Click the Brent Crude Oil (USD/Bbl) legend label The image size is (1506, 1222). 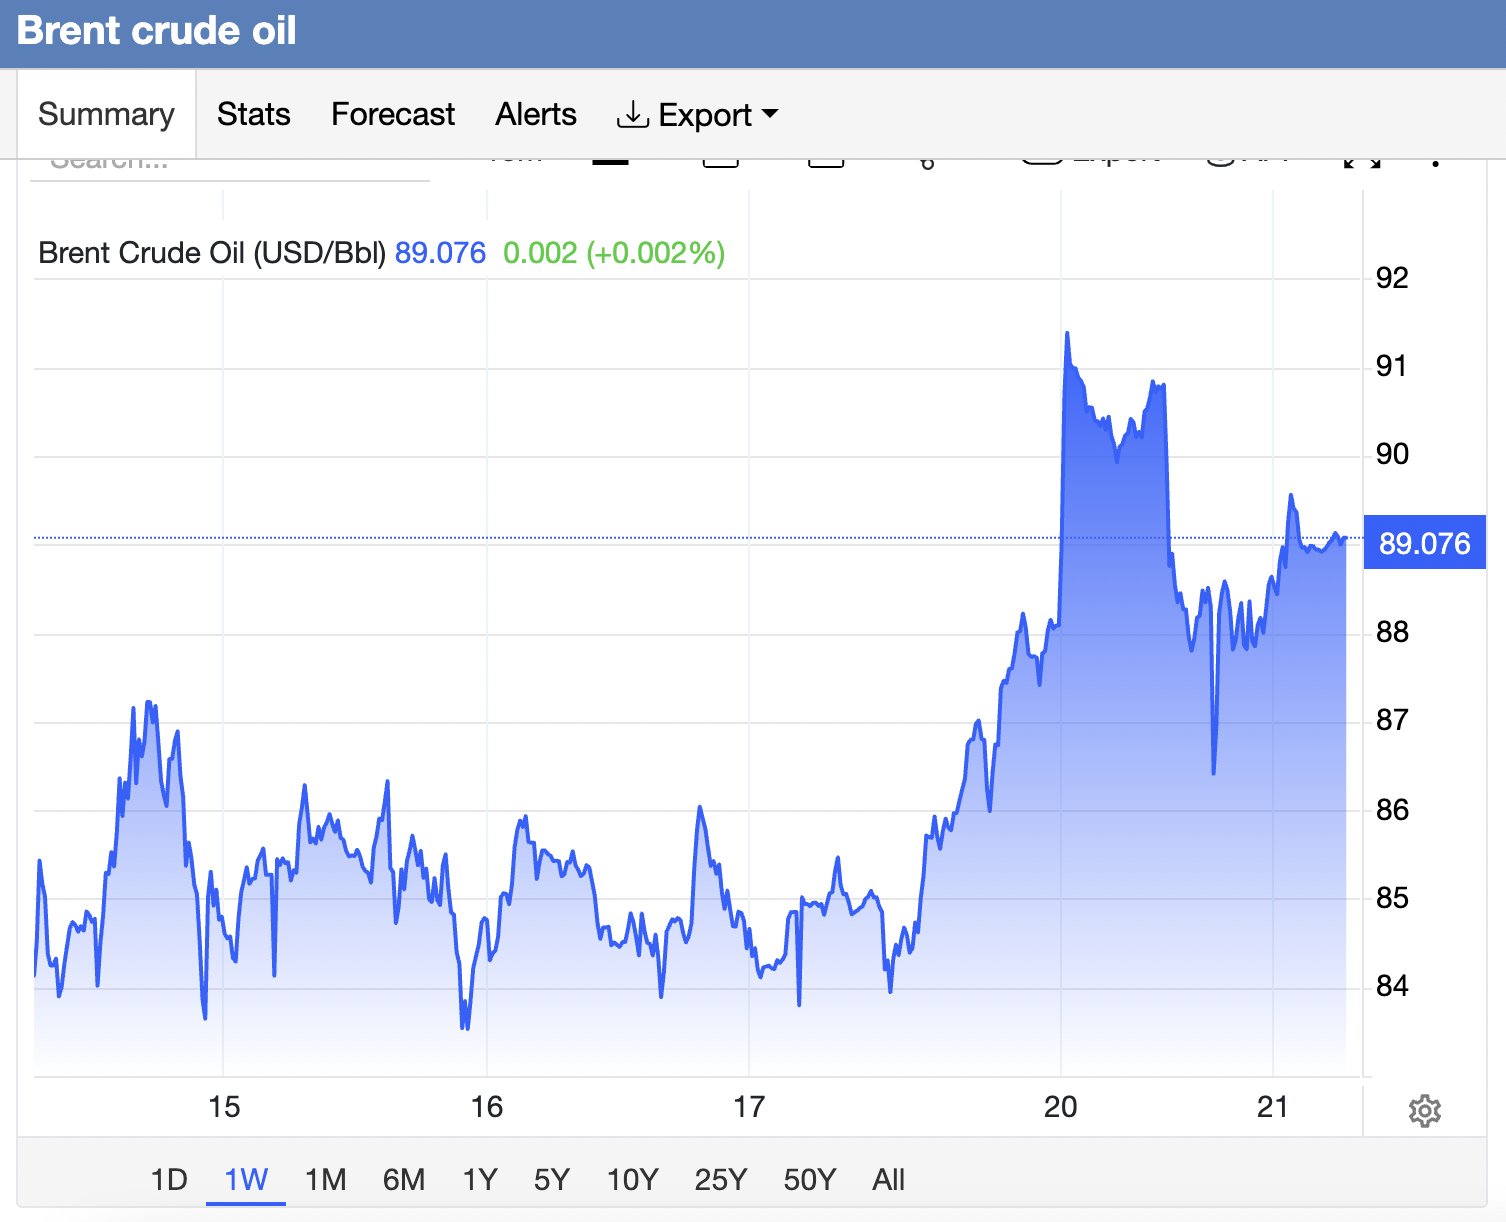click(212, 253)
